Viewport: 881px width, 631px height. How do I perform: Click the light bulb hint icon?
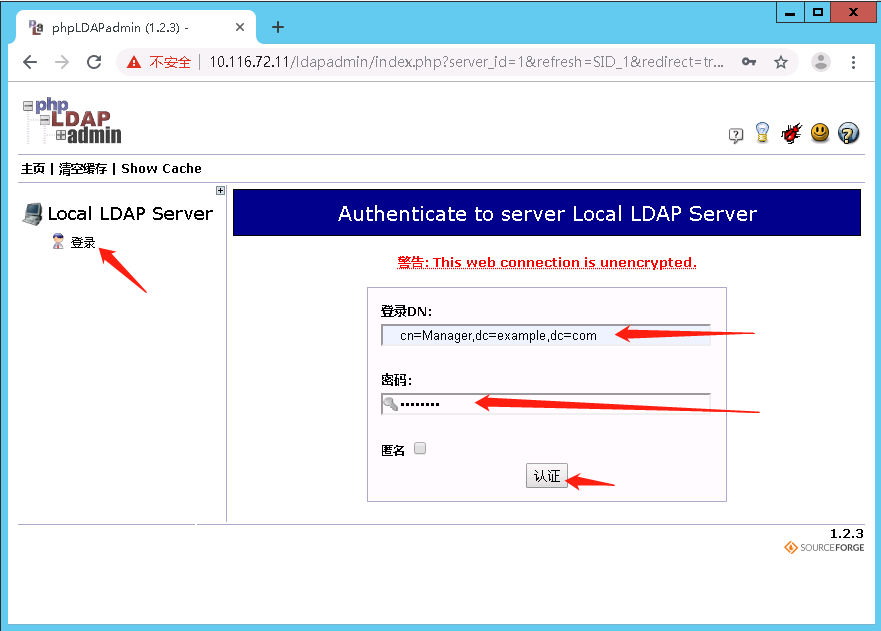(x=762, y=132)
